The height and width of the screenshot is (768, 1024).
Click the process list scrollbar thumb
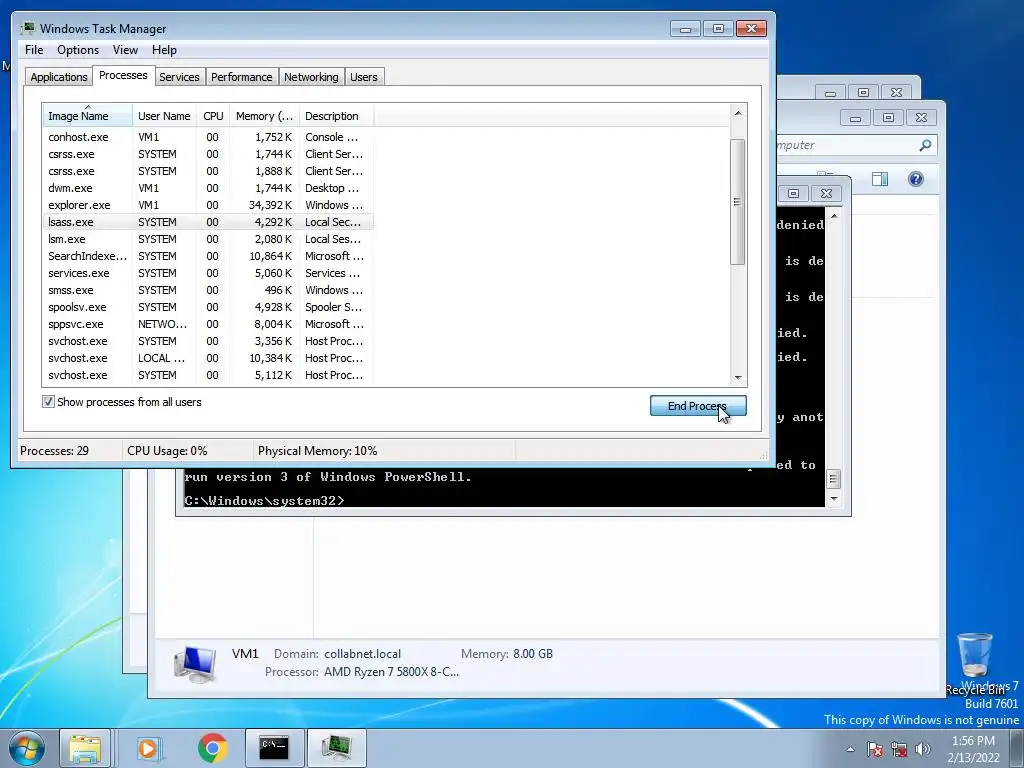[x=737, y=202]
